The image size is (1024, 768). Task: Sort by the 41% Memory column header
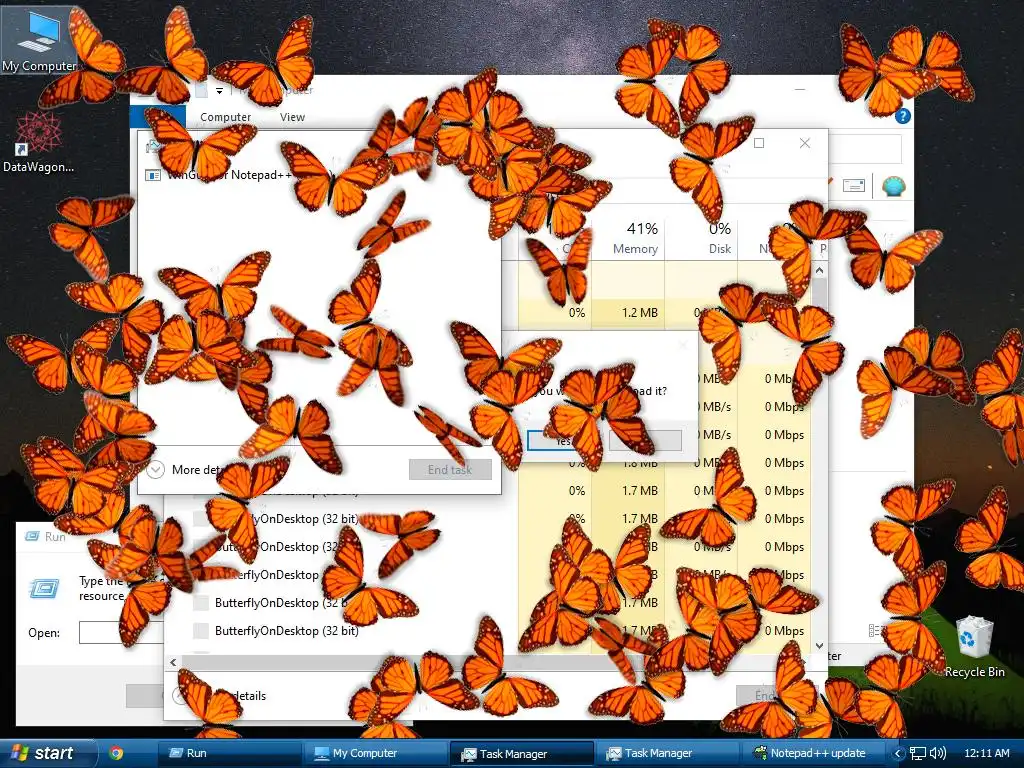[x=628, y=238]
